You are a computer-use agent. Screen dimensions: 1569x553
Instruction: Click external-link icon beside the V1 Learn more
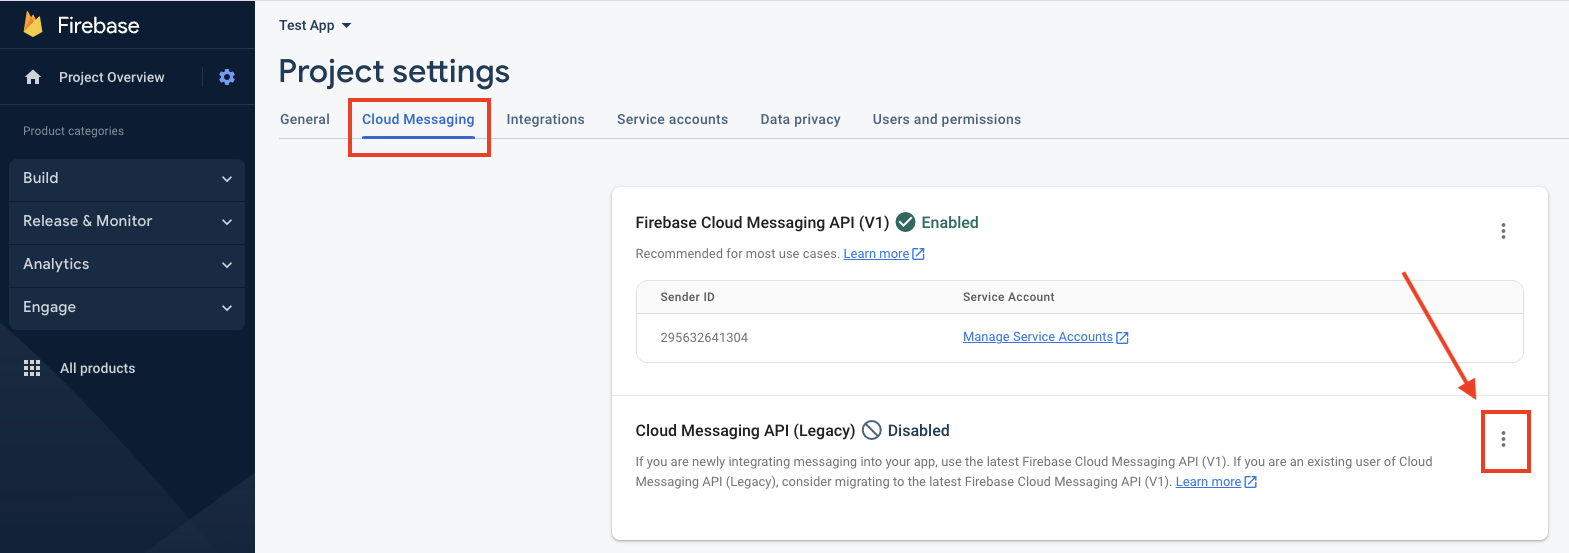[x=919, y=254]
